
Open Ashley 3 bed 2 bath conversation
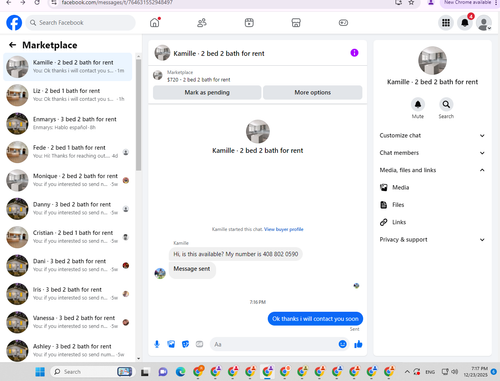point(68,350)
